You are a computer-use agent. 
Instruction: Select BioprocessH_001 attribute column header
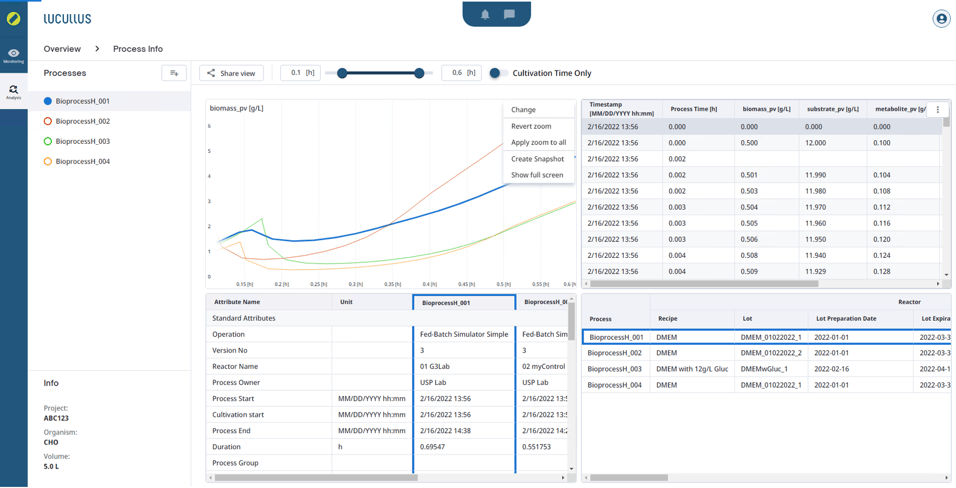pos(464,303)
